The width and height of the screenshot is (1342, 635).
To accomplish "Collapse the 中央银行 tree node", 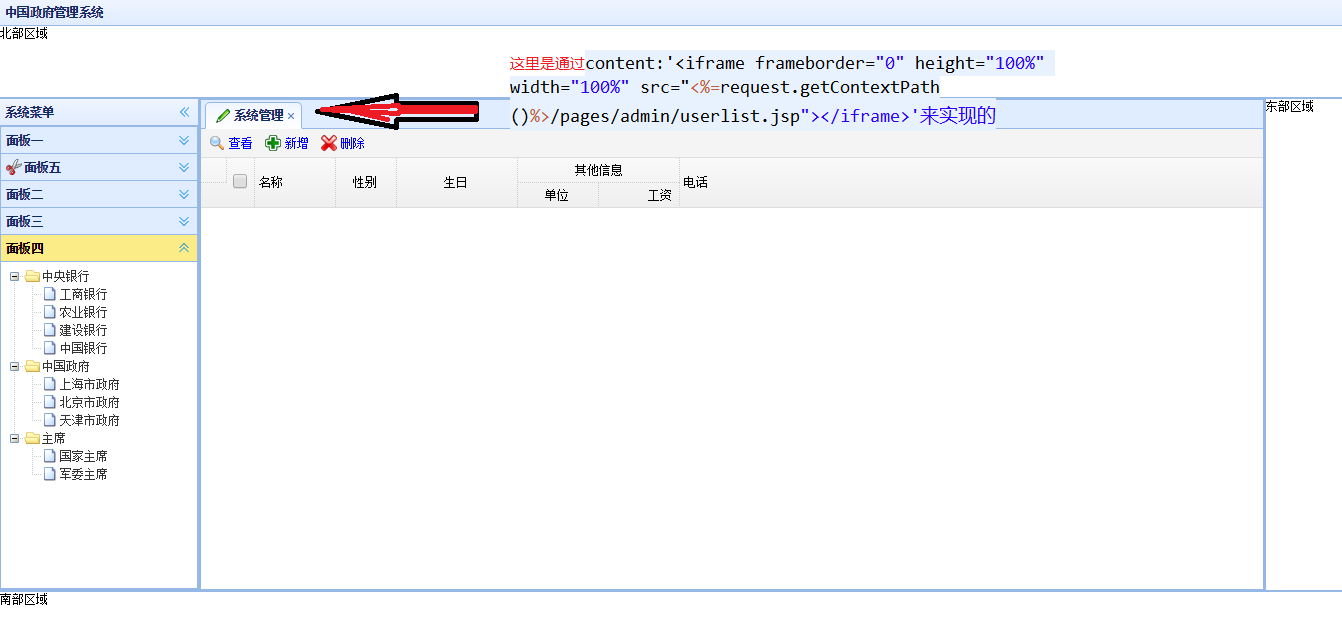I will coord(15,276).
